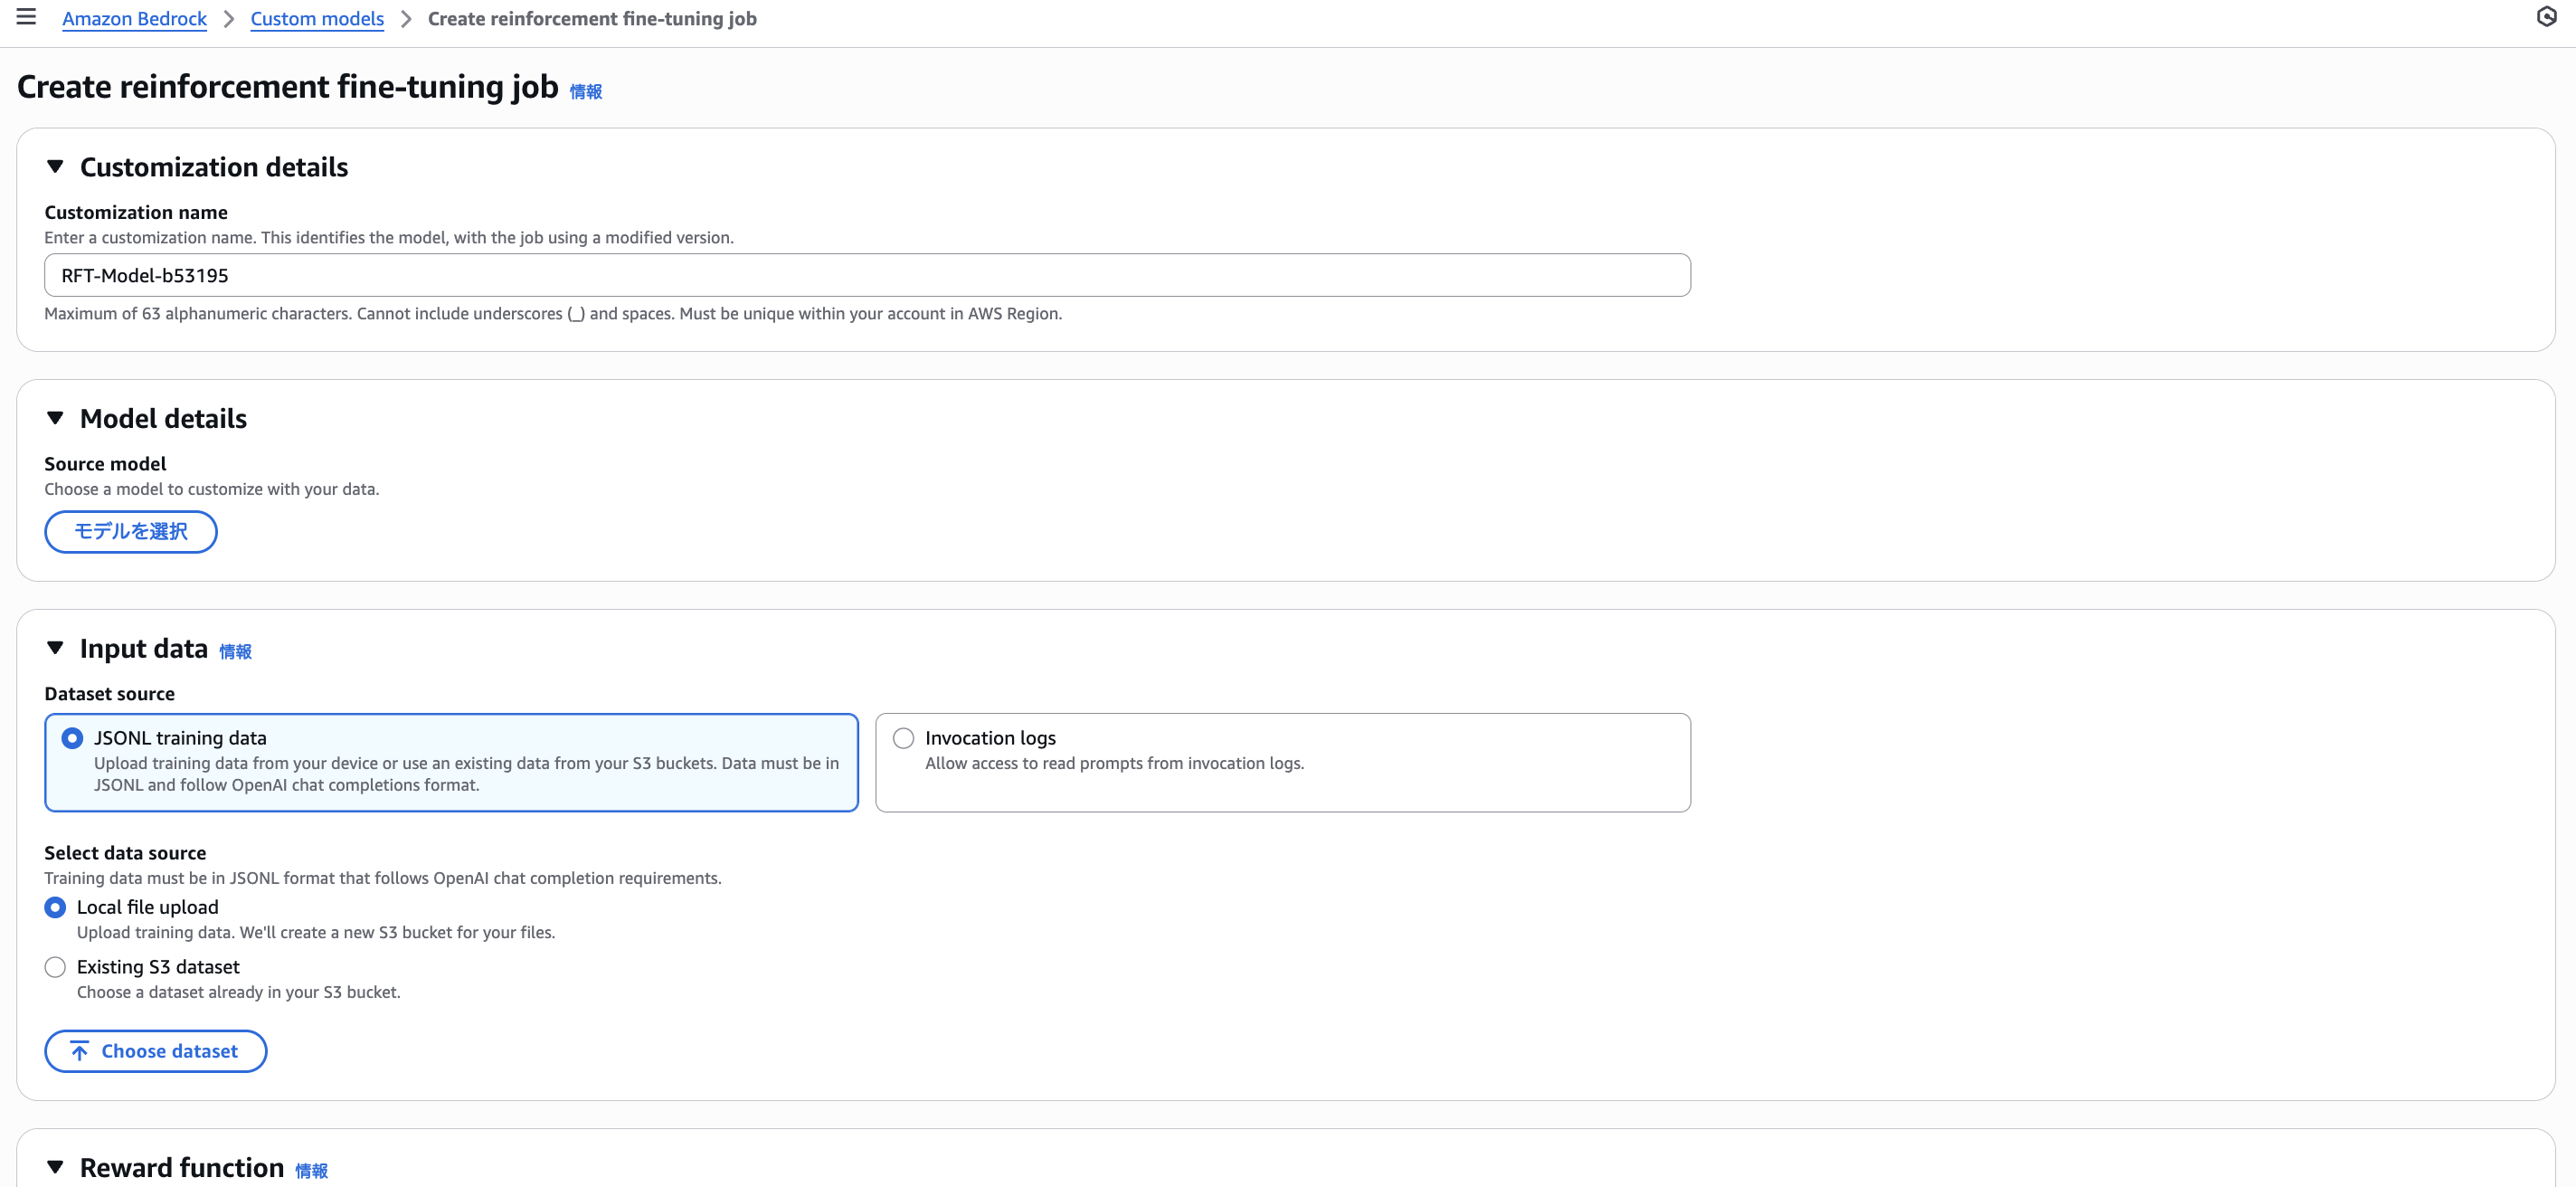The height and width of the screenshot is (1187, 2576).
Task: Select JSONL training data option
Action: [72, 738]
